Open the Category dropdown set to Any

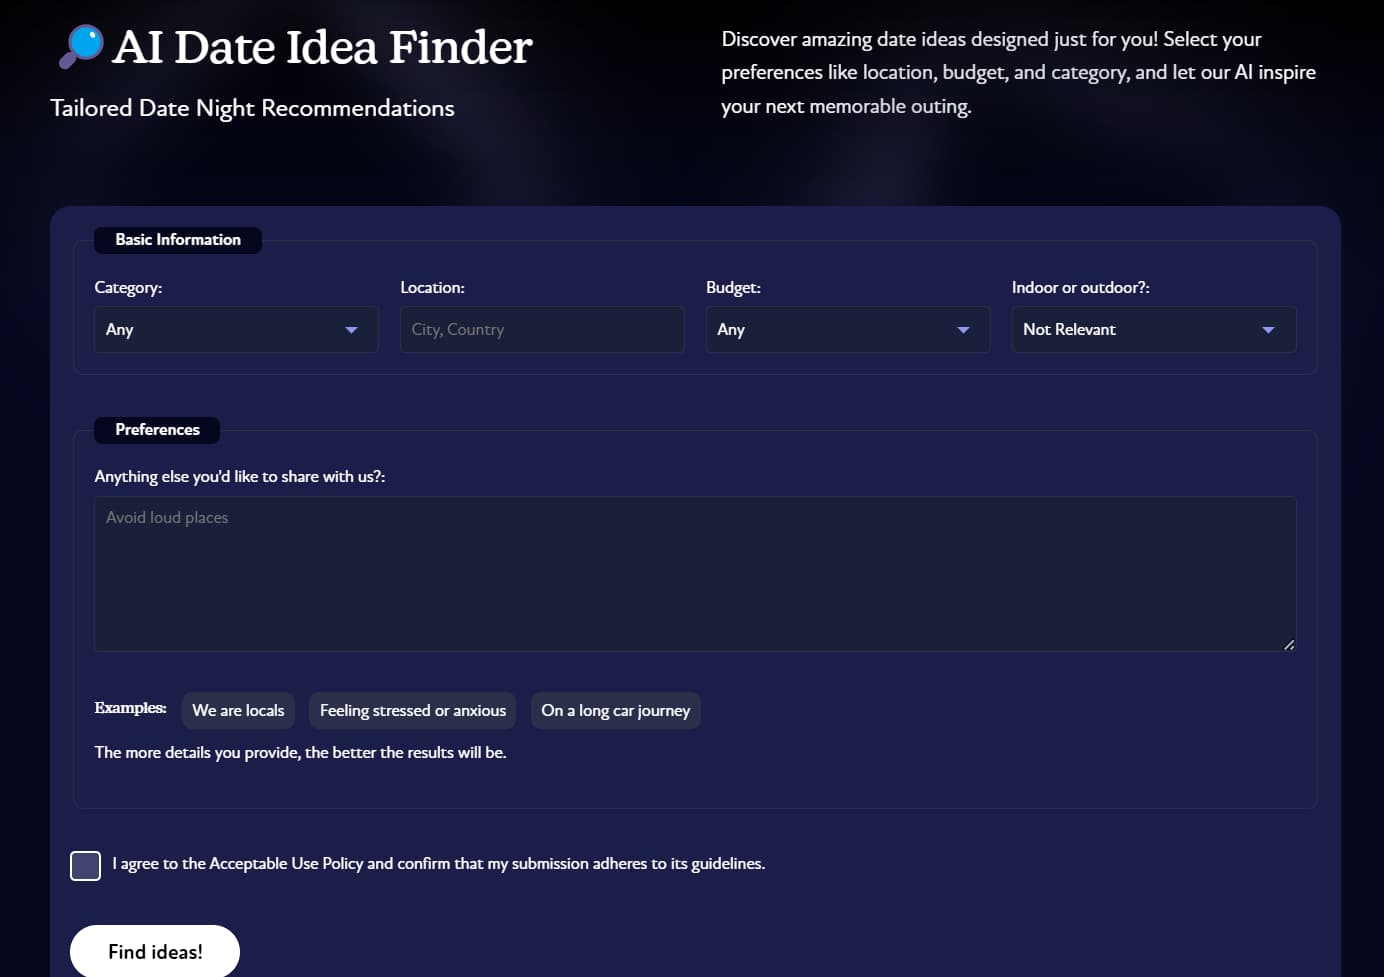pos(236,329)
